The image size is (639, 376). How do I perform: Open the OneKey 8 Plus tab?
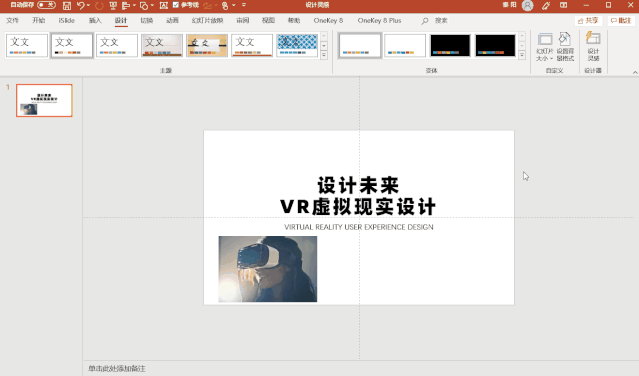coord(379,20)
